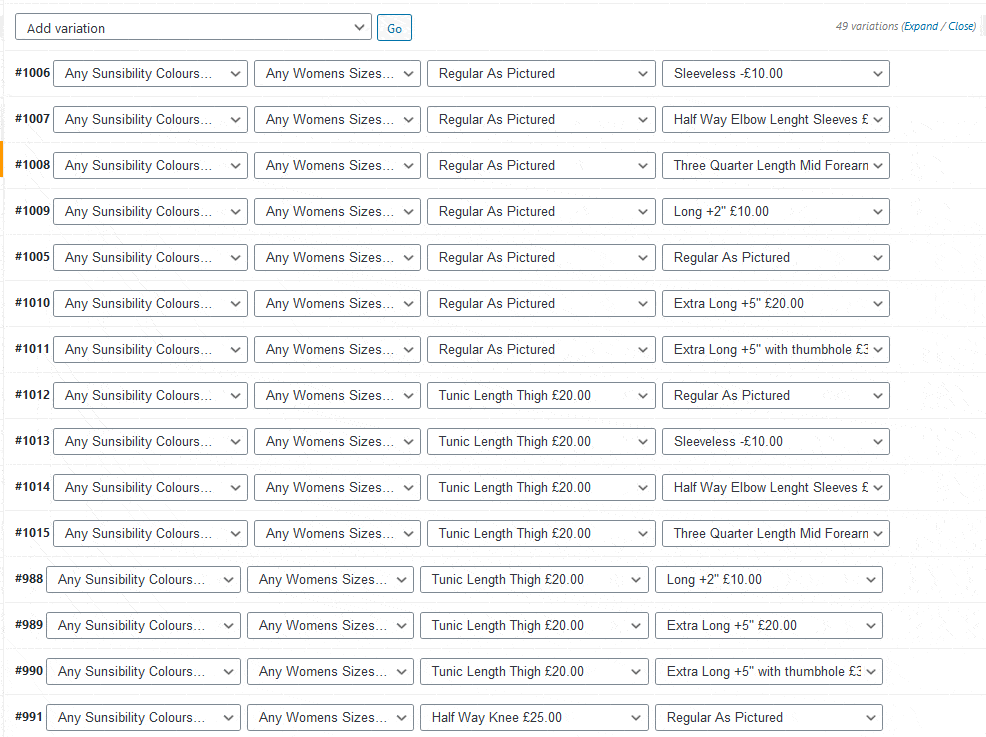Open Regular As Pictured length dropdown in #1006
This screenshot has height=737, width=986.
click(541, 74)
